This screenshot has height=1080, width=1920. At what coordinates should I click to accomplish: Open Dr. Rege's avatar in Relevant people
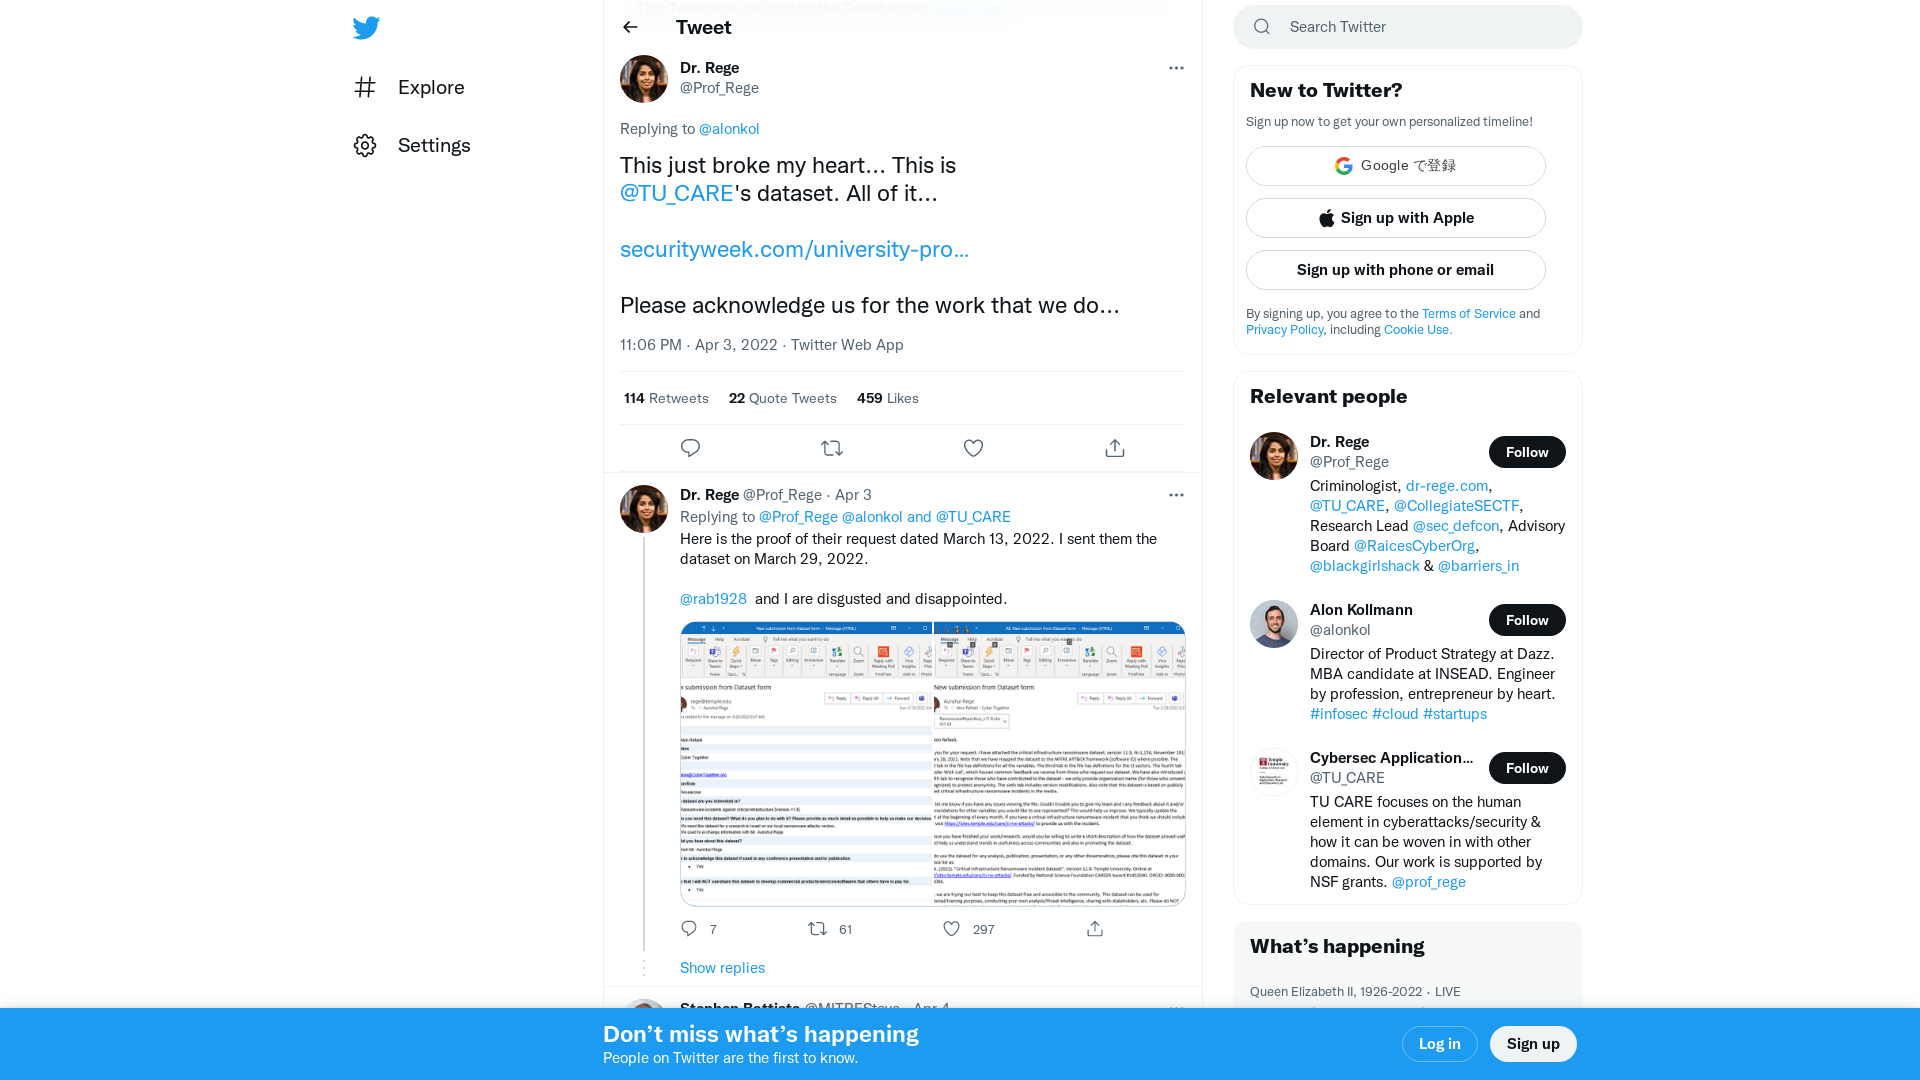coord(1274,456)
